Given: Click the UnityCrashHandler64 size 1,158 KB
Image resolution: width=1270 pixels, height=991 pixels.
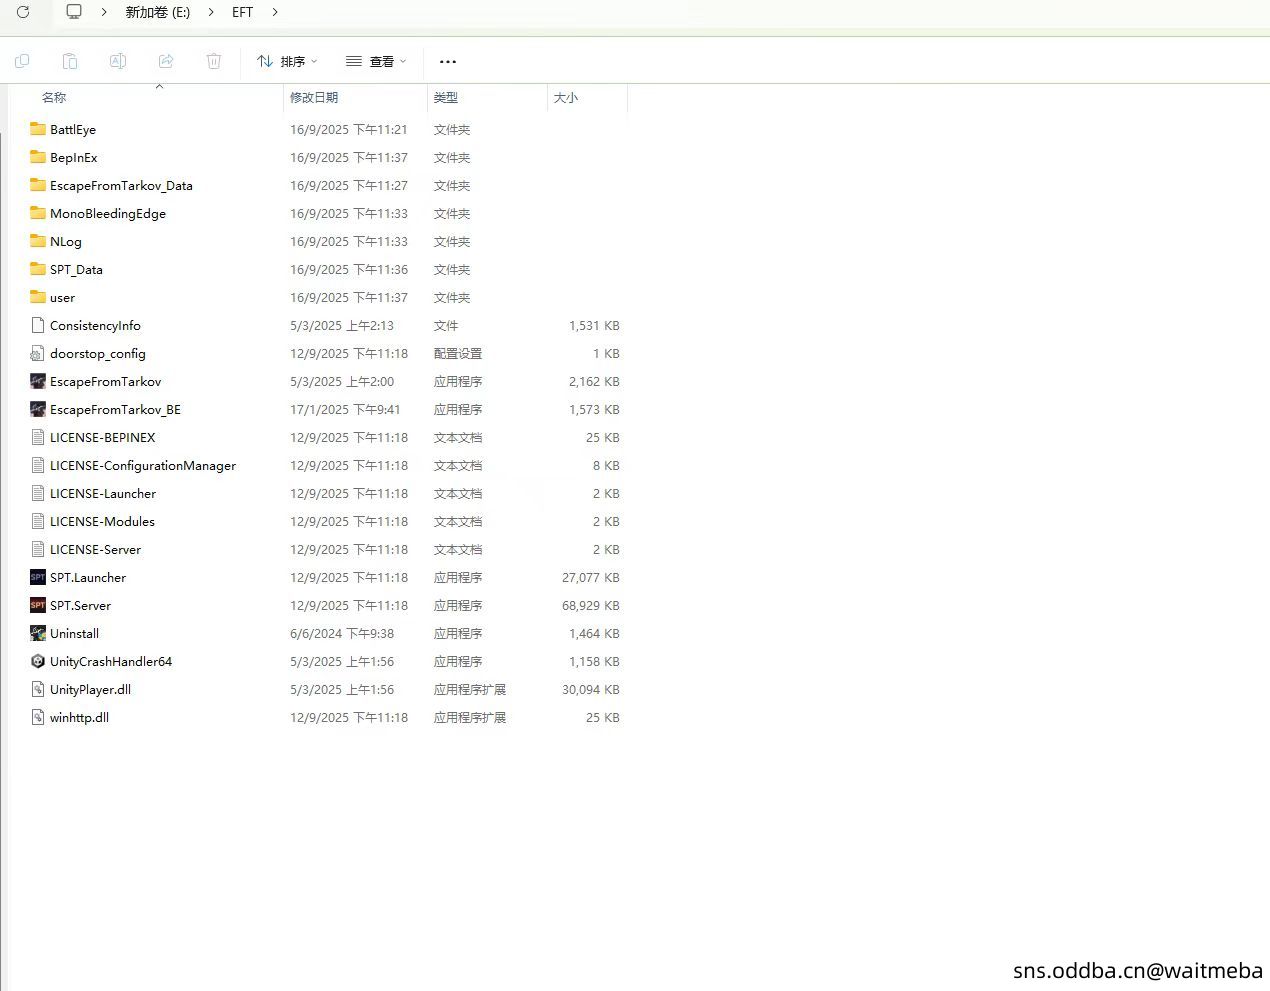Looking at the screenshot, I should click(594, 661).
